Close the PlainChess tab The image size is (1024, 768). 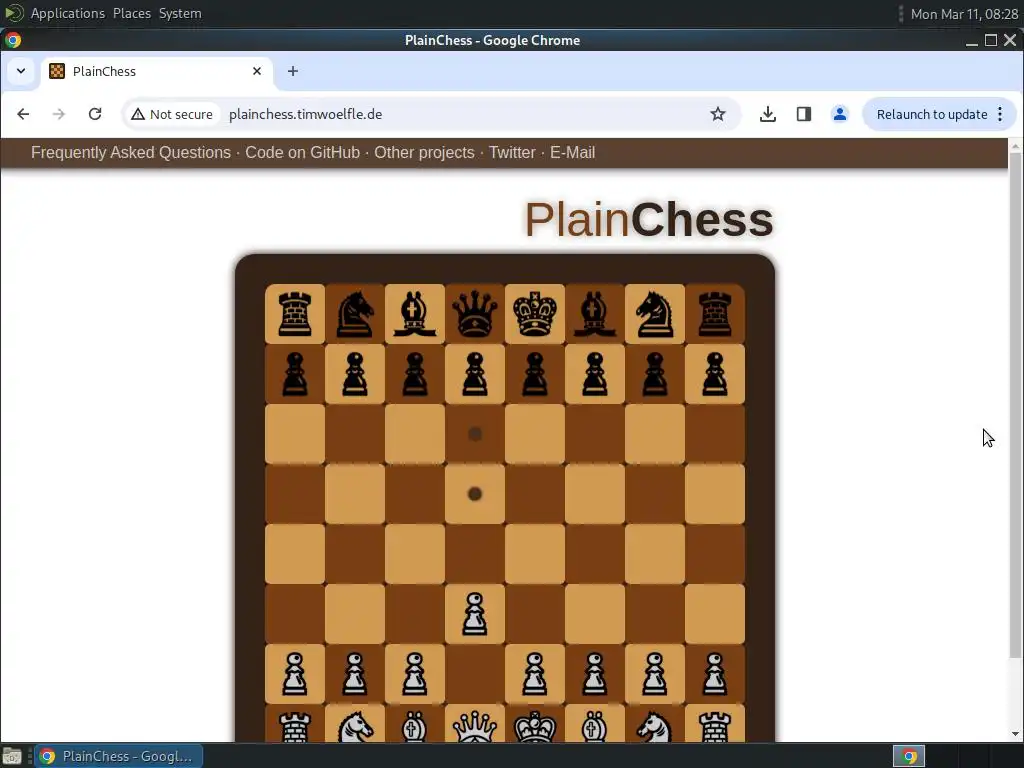pos(257,71)
